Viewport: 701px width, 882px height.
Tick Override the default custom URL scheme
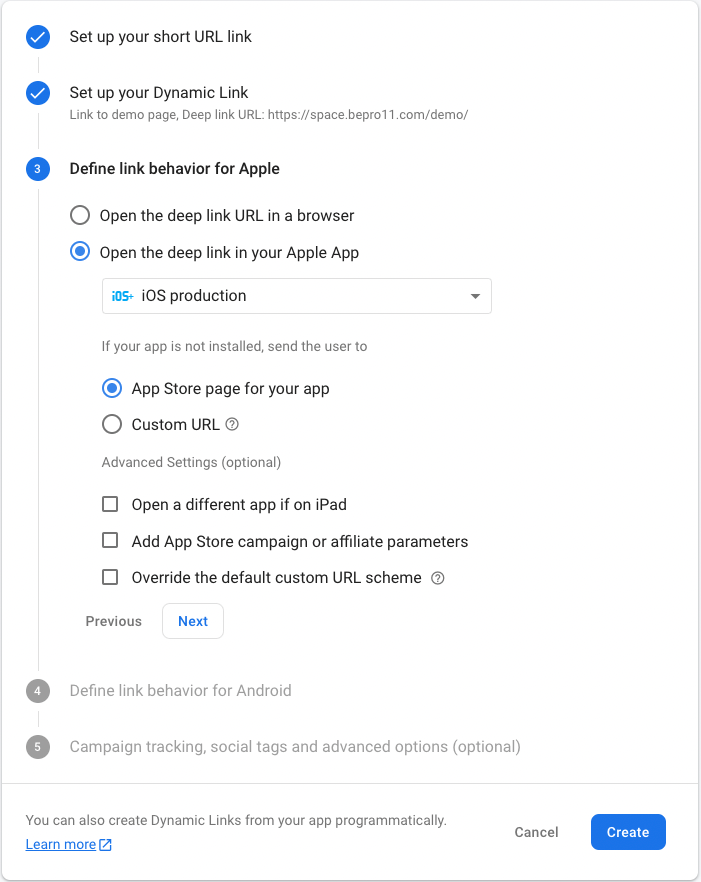(111, 577)
